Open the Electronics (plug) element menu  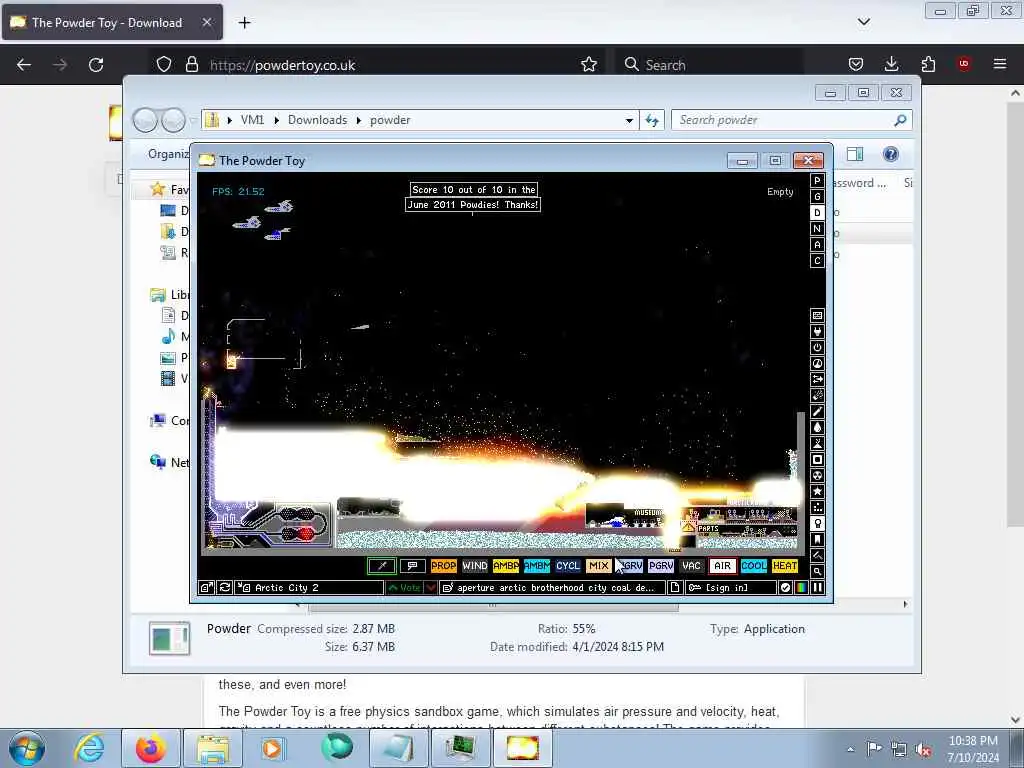click(817, 332)
